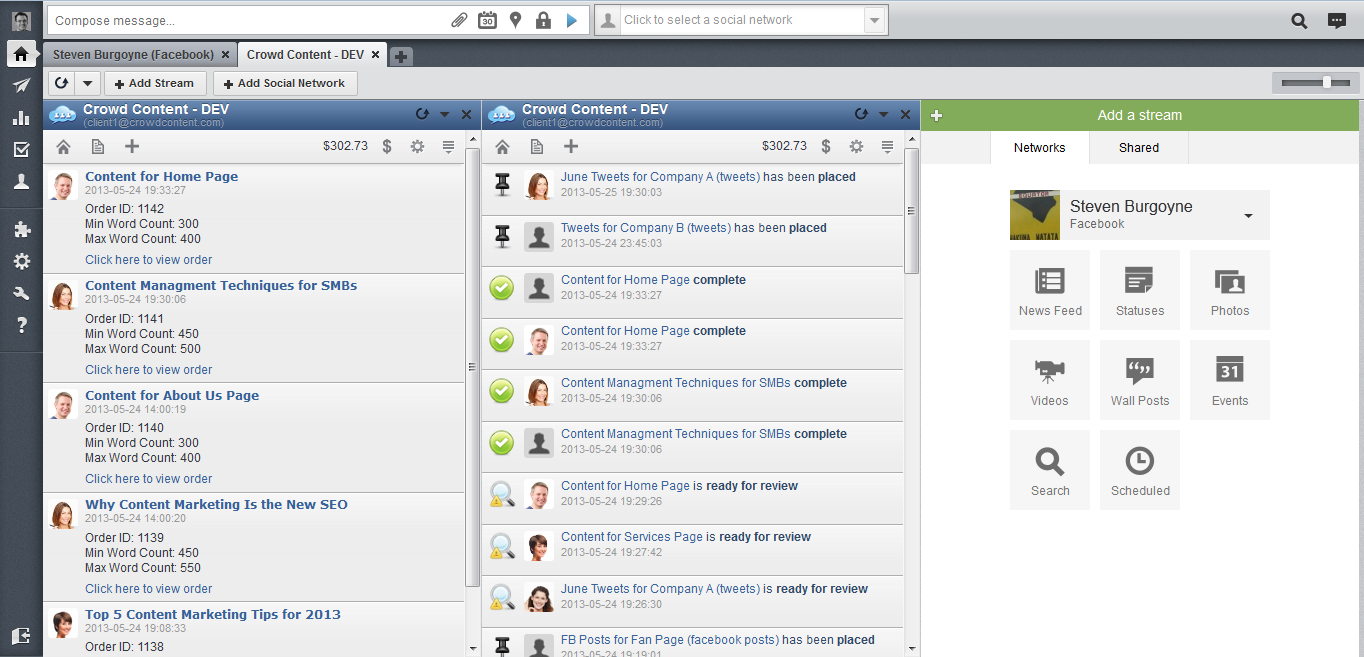Open search with the magnifier icon
Image resolution: width=1364 pixels, height=657 pixels.
tap(1298, 19)
